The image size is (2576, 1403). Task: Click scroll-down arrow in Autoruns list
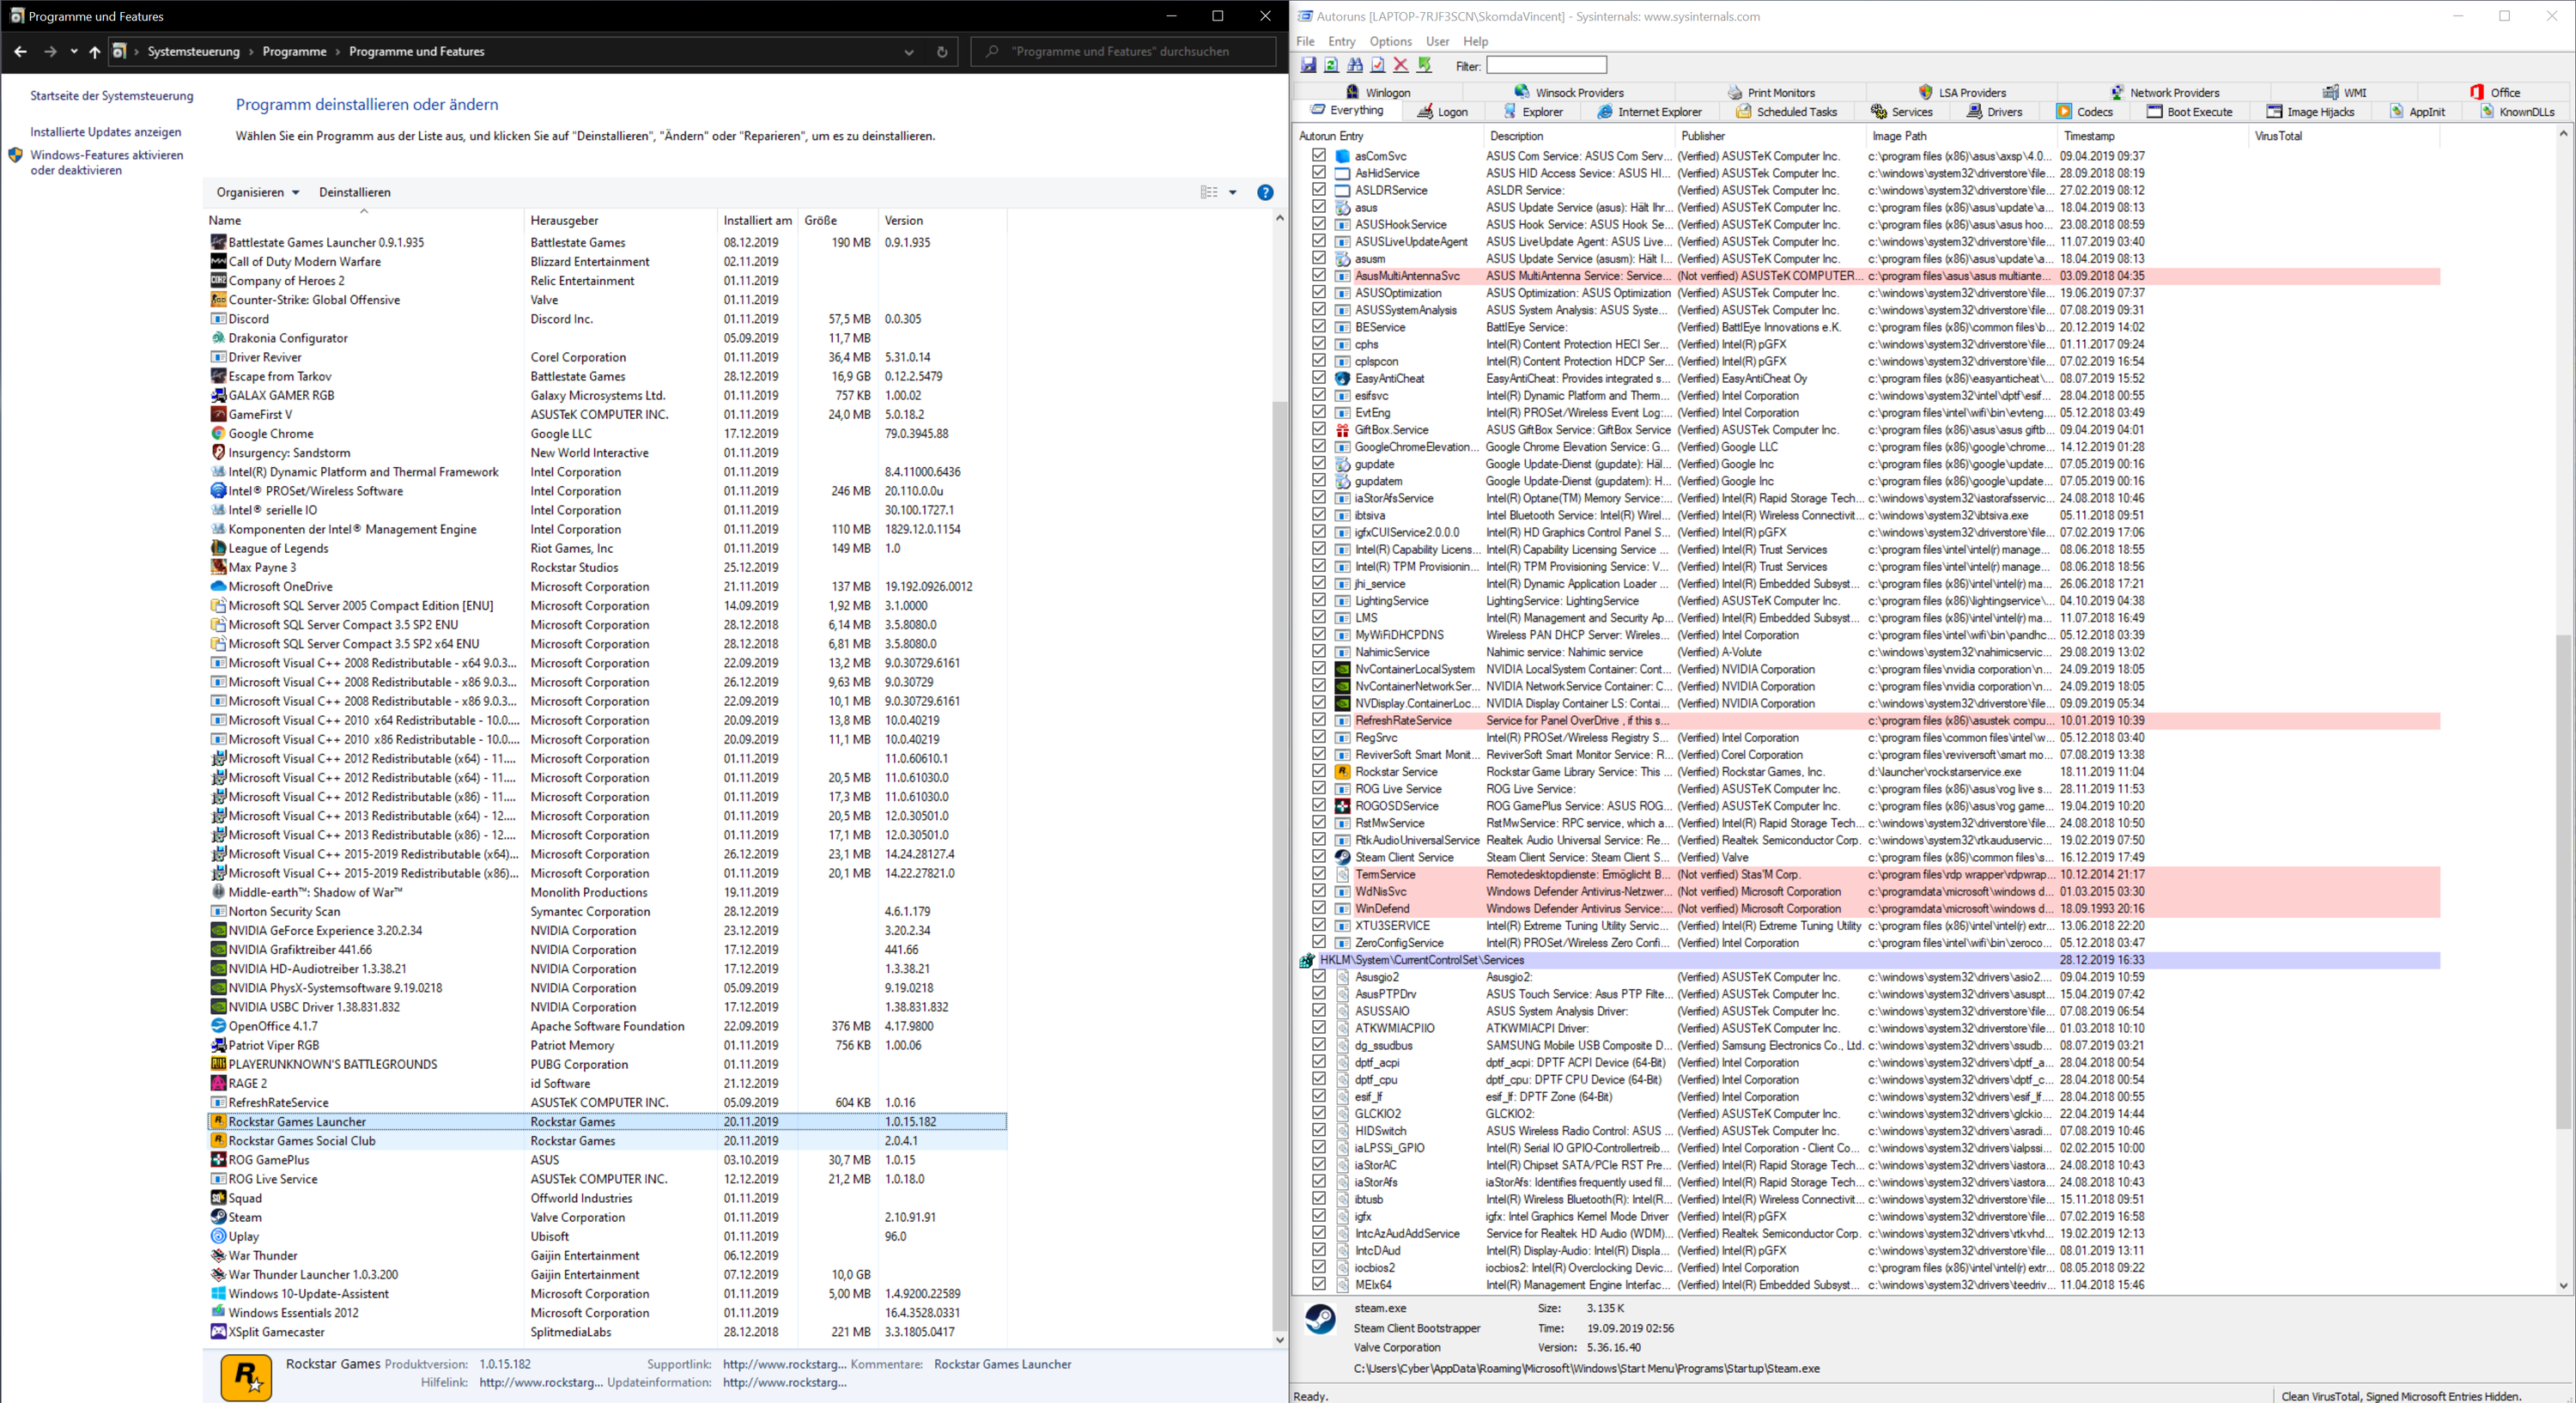click(x=2563, y=1285)
